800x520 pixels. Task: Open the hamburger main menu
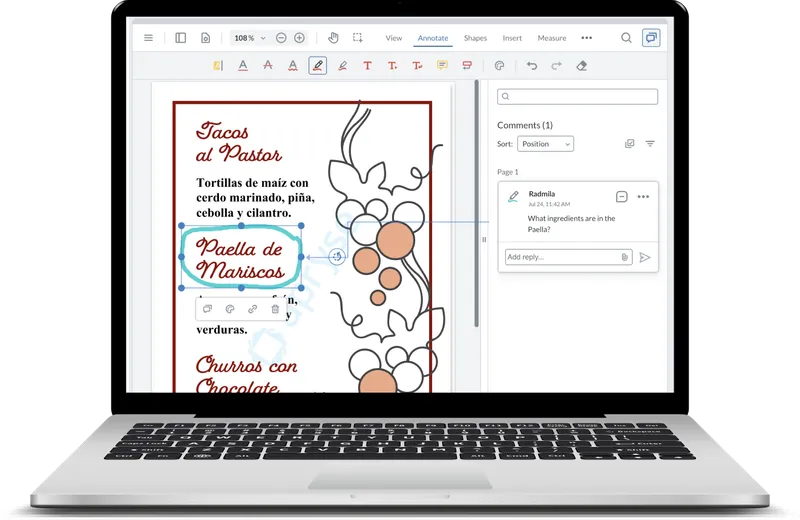pos(148,38)
